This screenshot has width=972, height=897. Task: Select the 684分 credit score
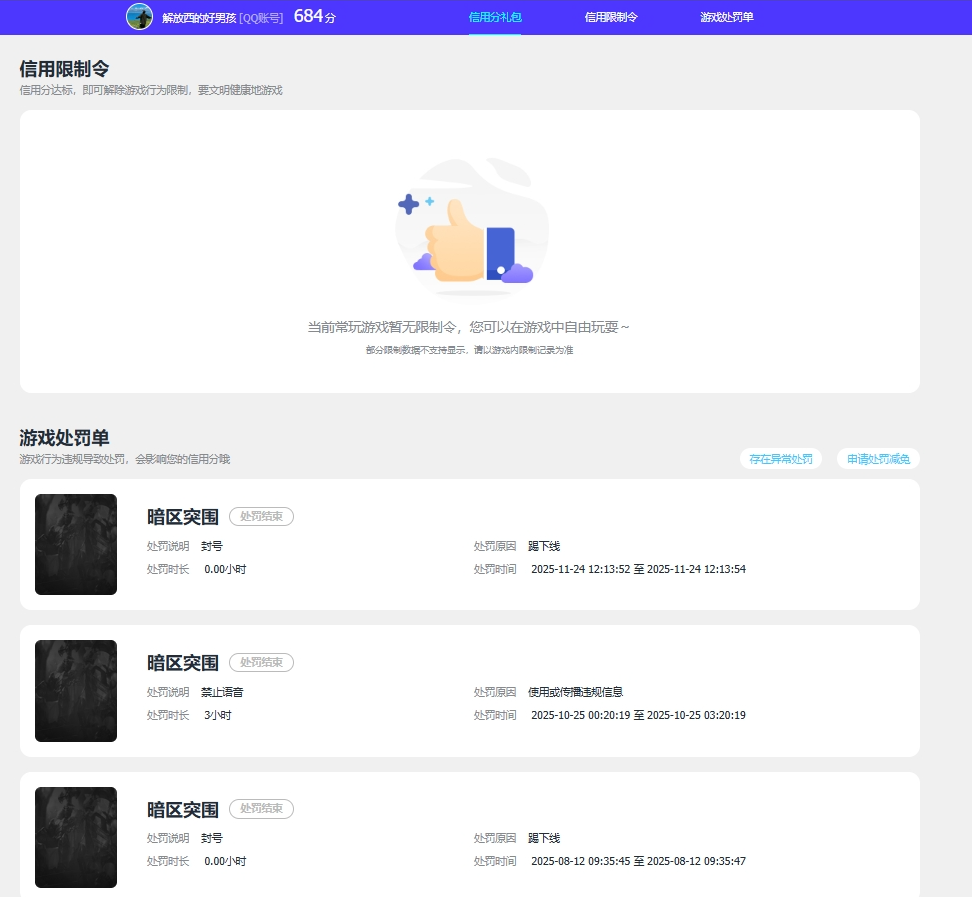pyautogui.click(x=315, y=17)
